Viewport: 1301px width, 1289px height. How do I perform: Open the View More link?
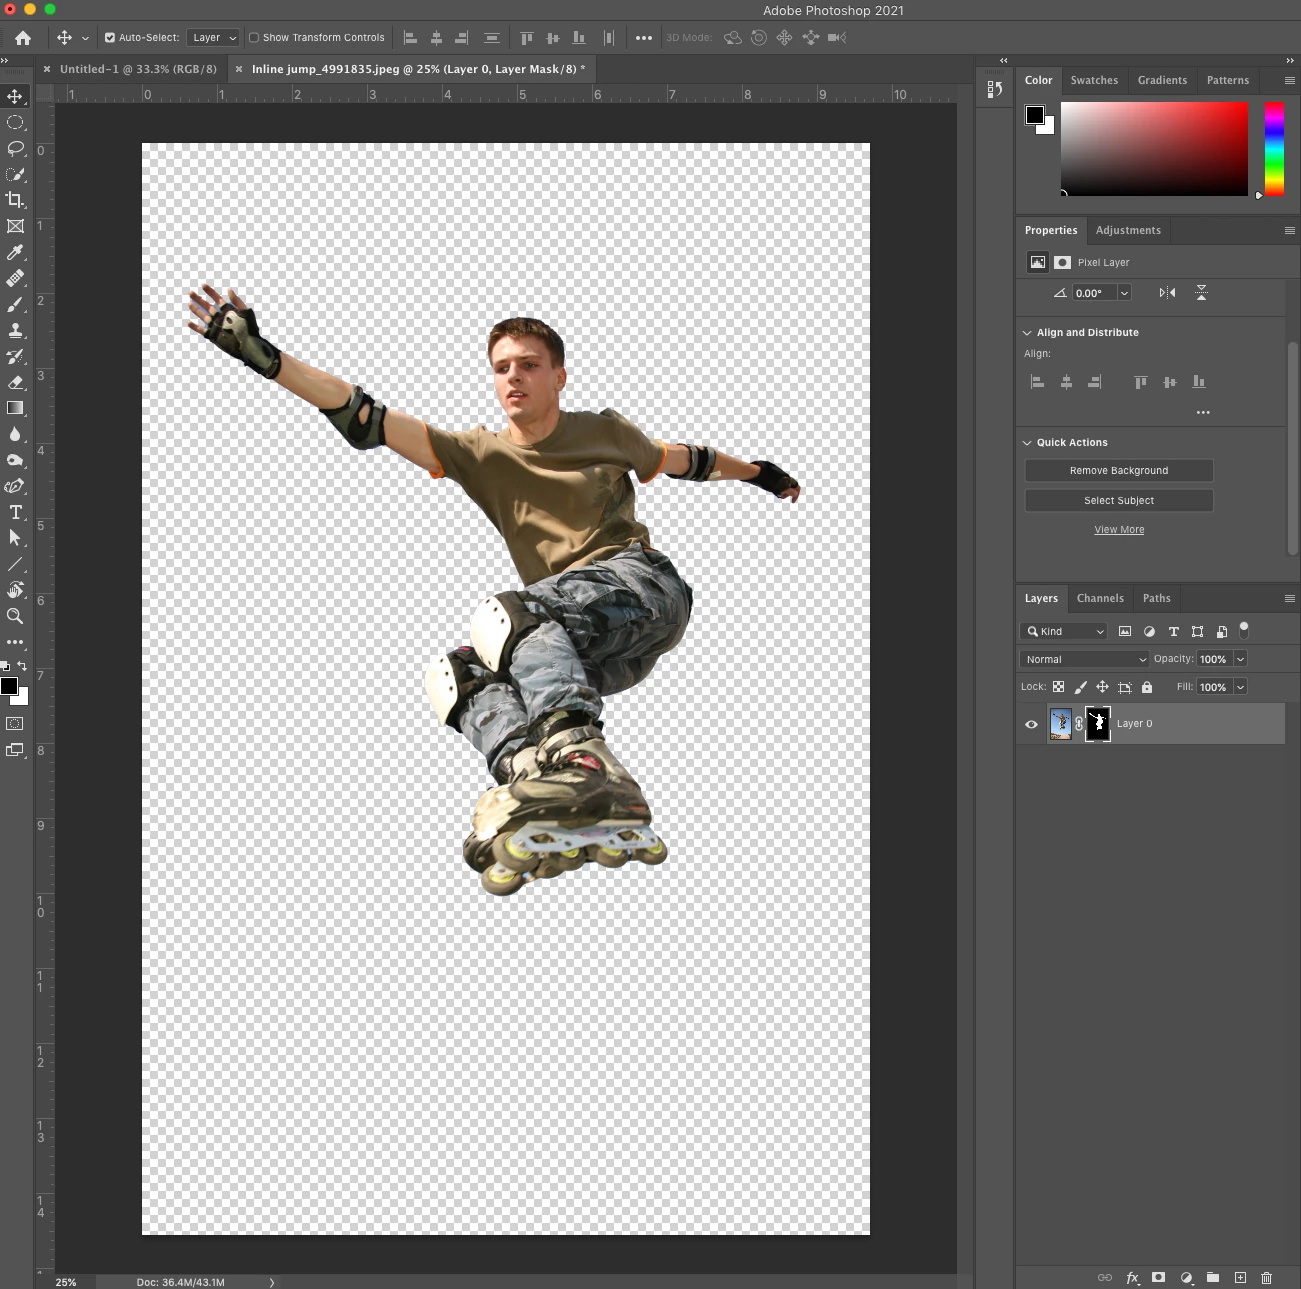pos(1118,530)
